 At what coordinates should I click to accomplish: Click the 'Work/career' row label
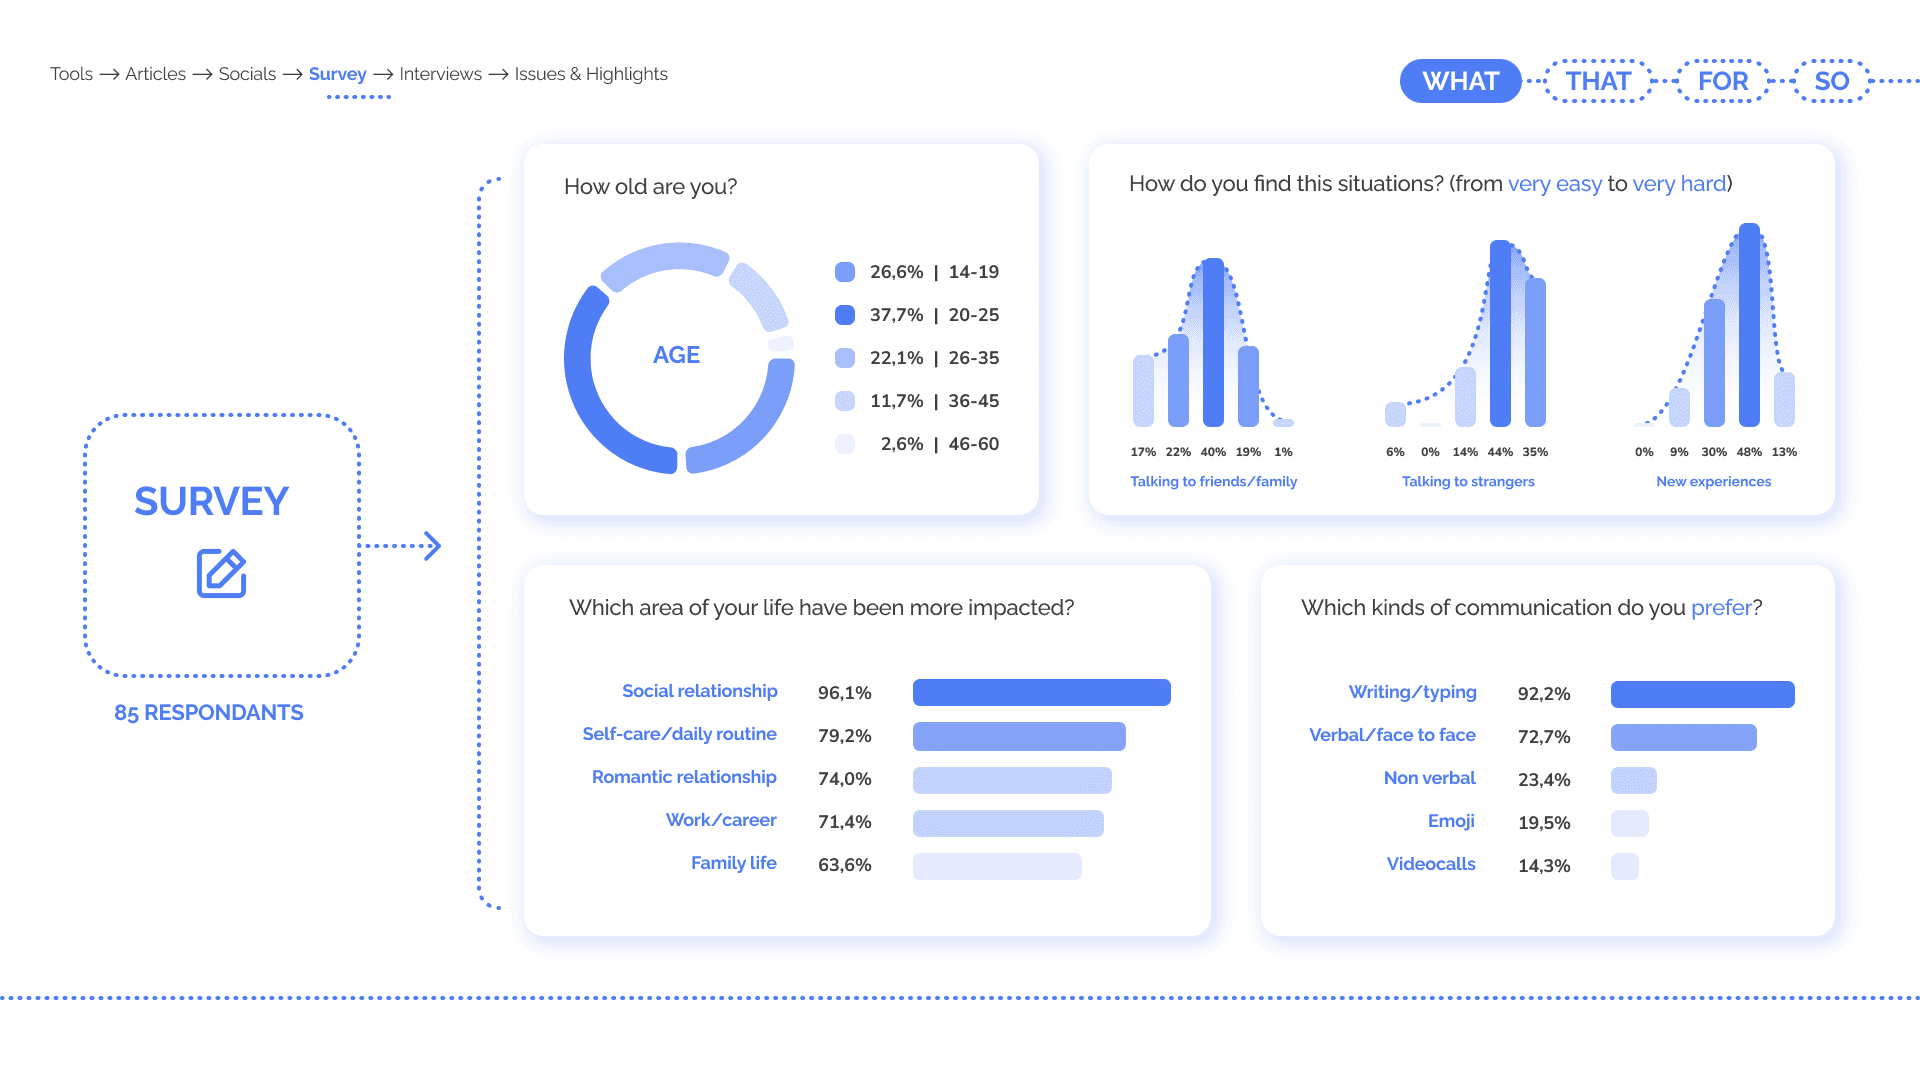[x=721, y=820]
